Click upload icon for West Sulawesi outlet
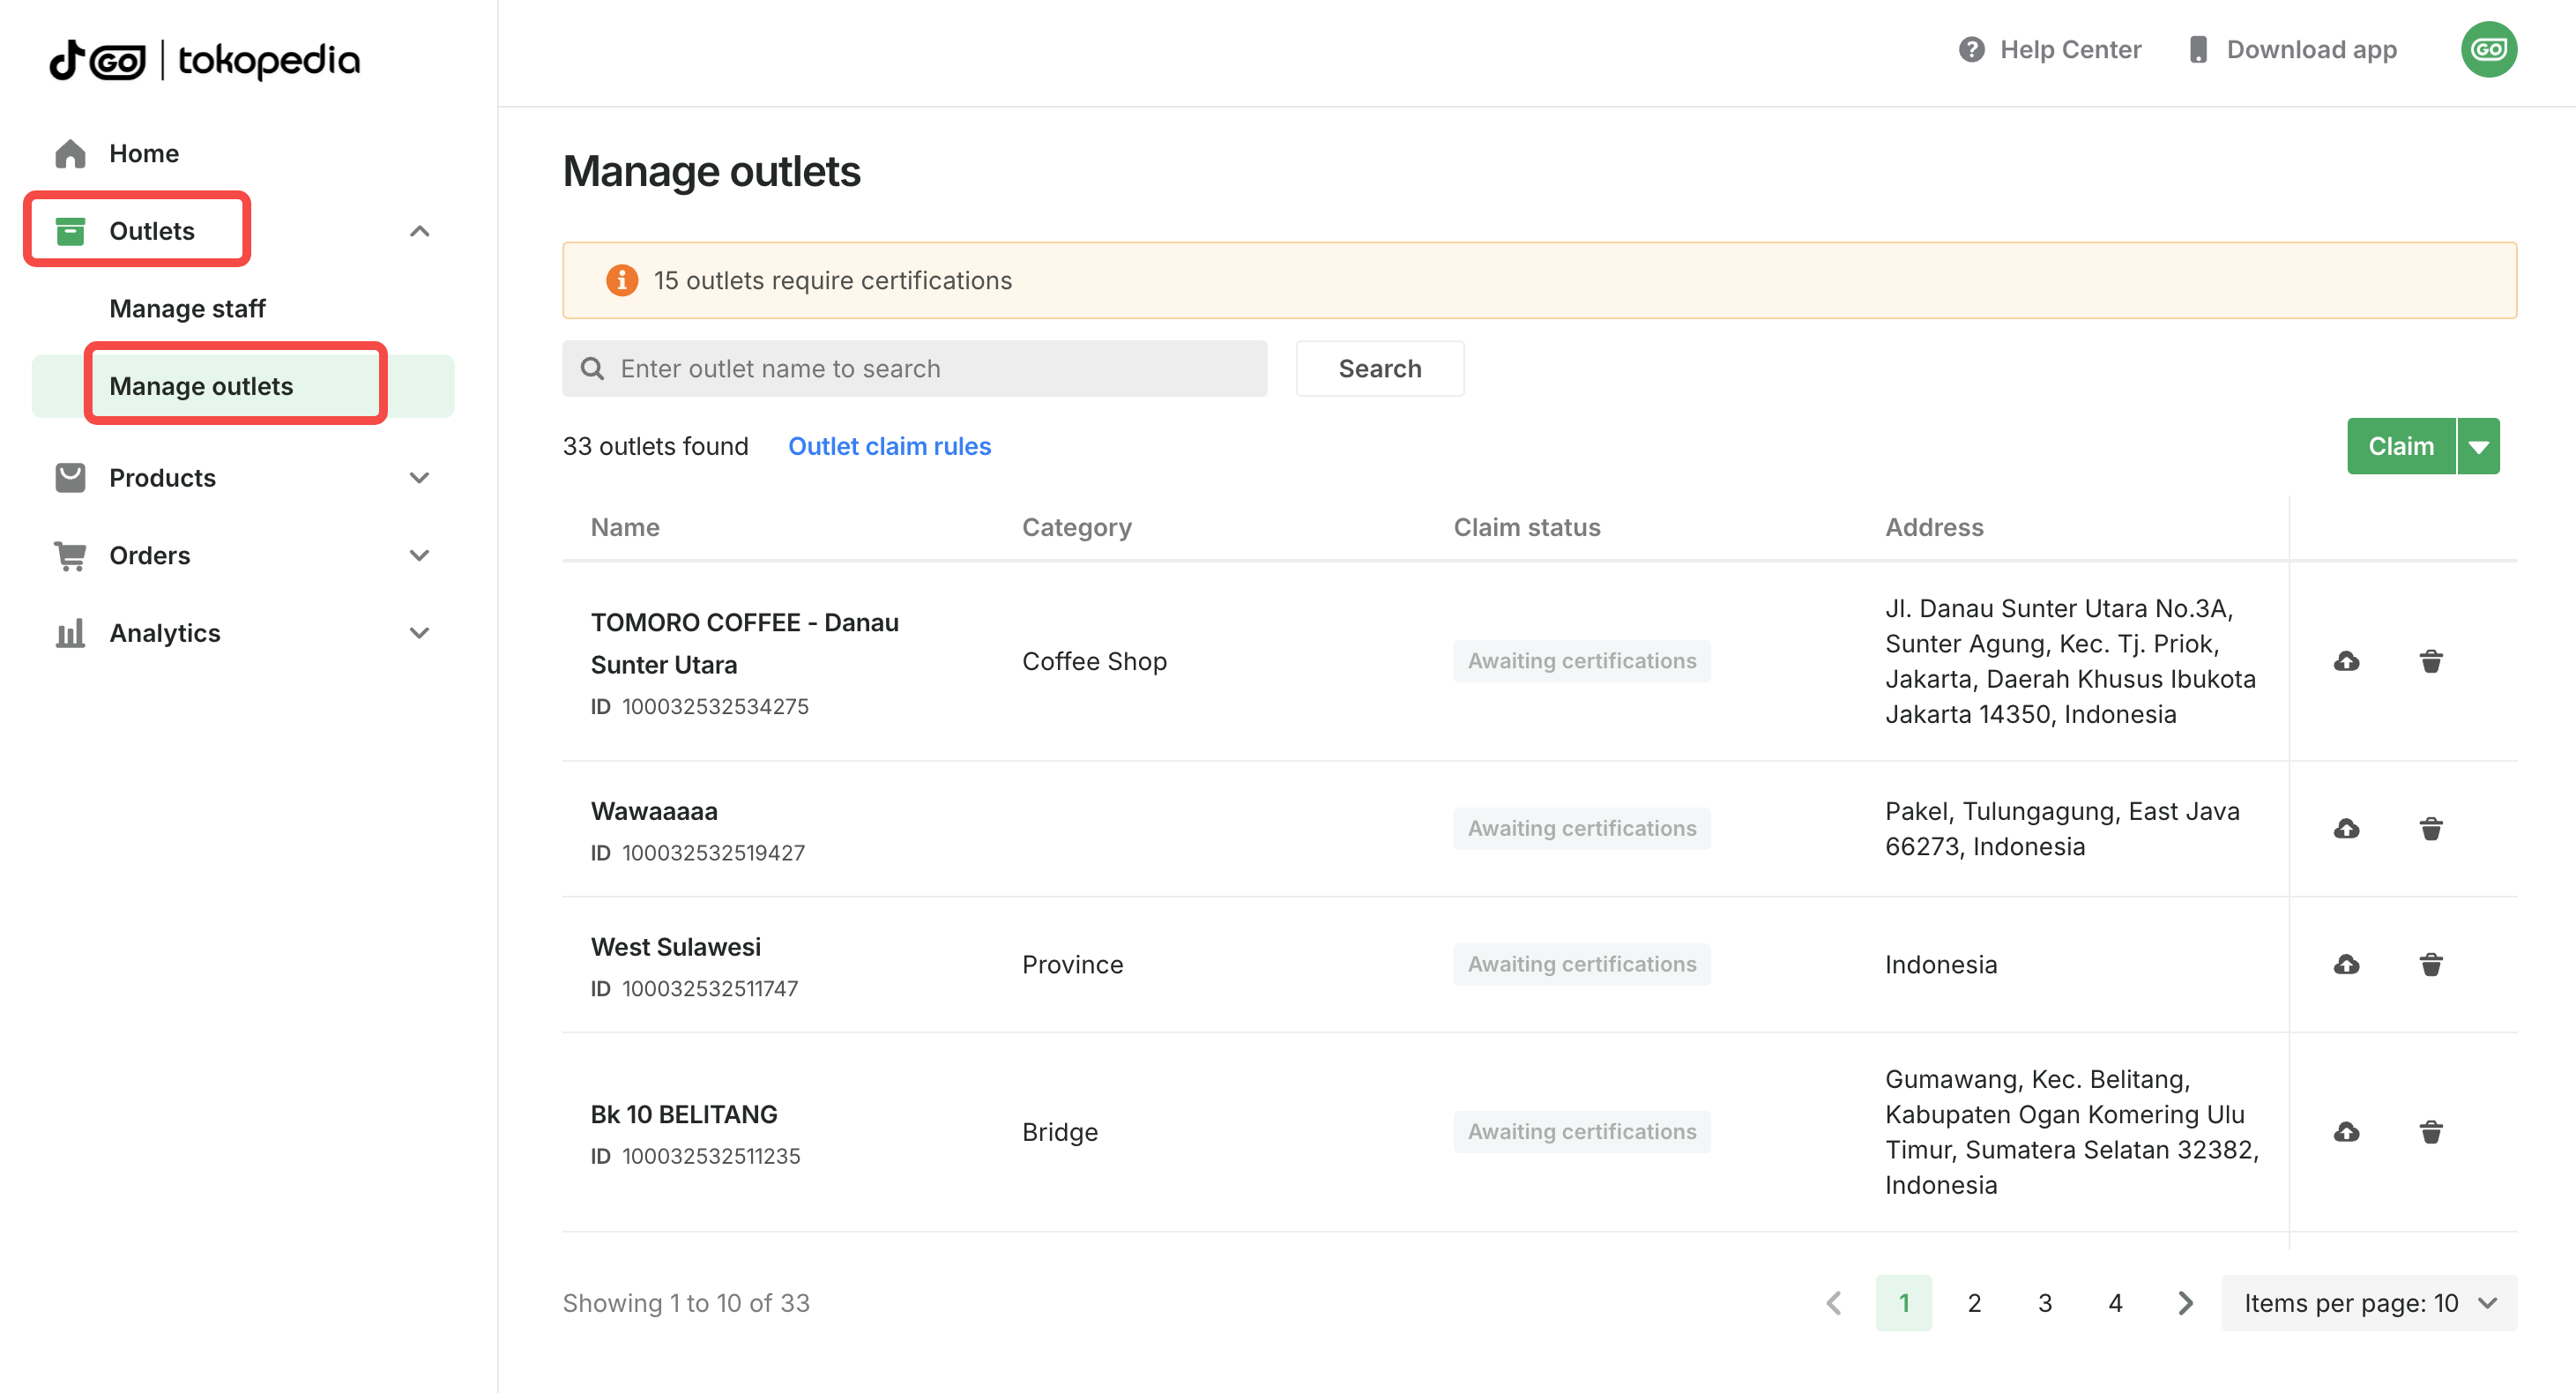This screenshot has height=1393, width=2576. click(x=2346, y=964)
